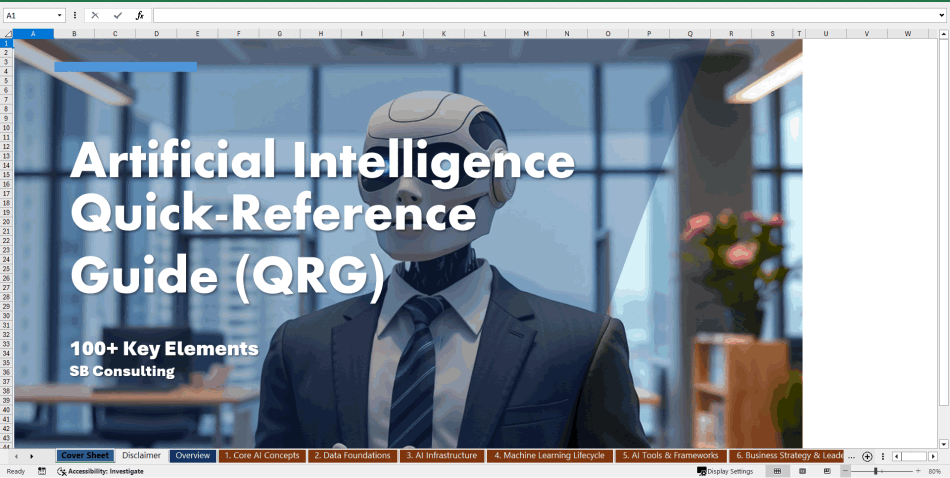Select column A header
The width and height of the screenshot is (950, 478).
point(33,34)
